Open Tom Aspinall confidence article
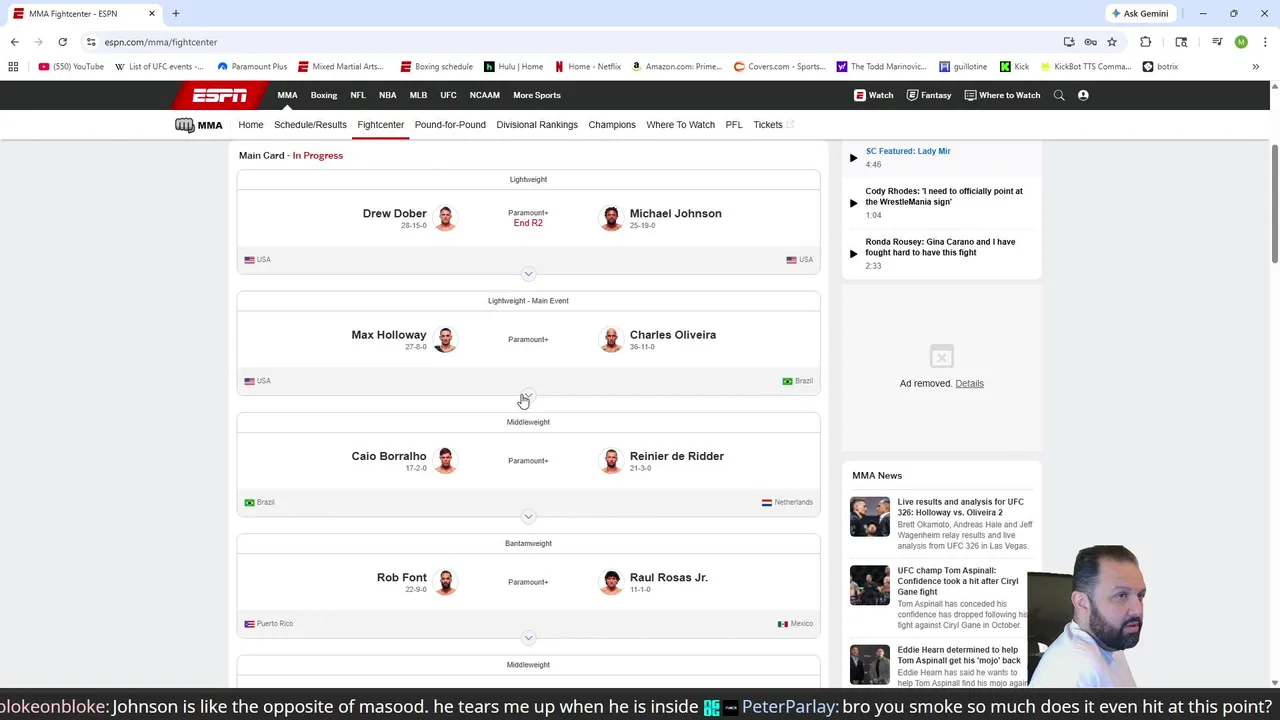Viewport: 1280px width, 720px height. point(958,581)
